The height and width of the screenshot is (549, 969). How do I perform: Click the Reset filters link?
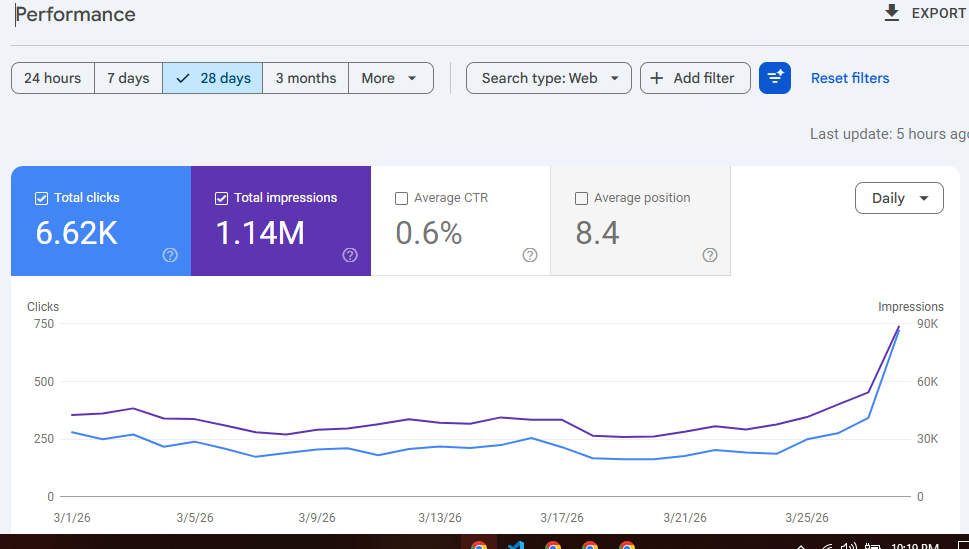pos(849,78)
